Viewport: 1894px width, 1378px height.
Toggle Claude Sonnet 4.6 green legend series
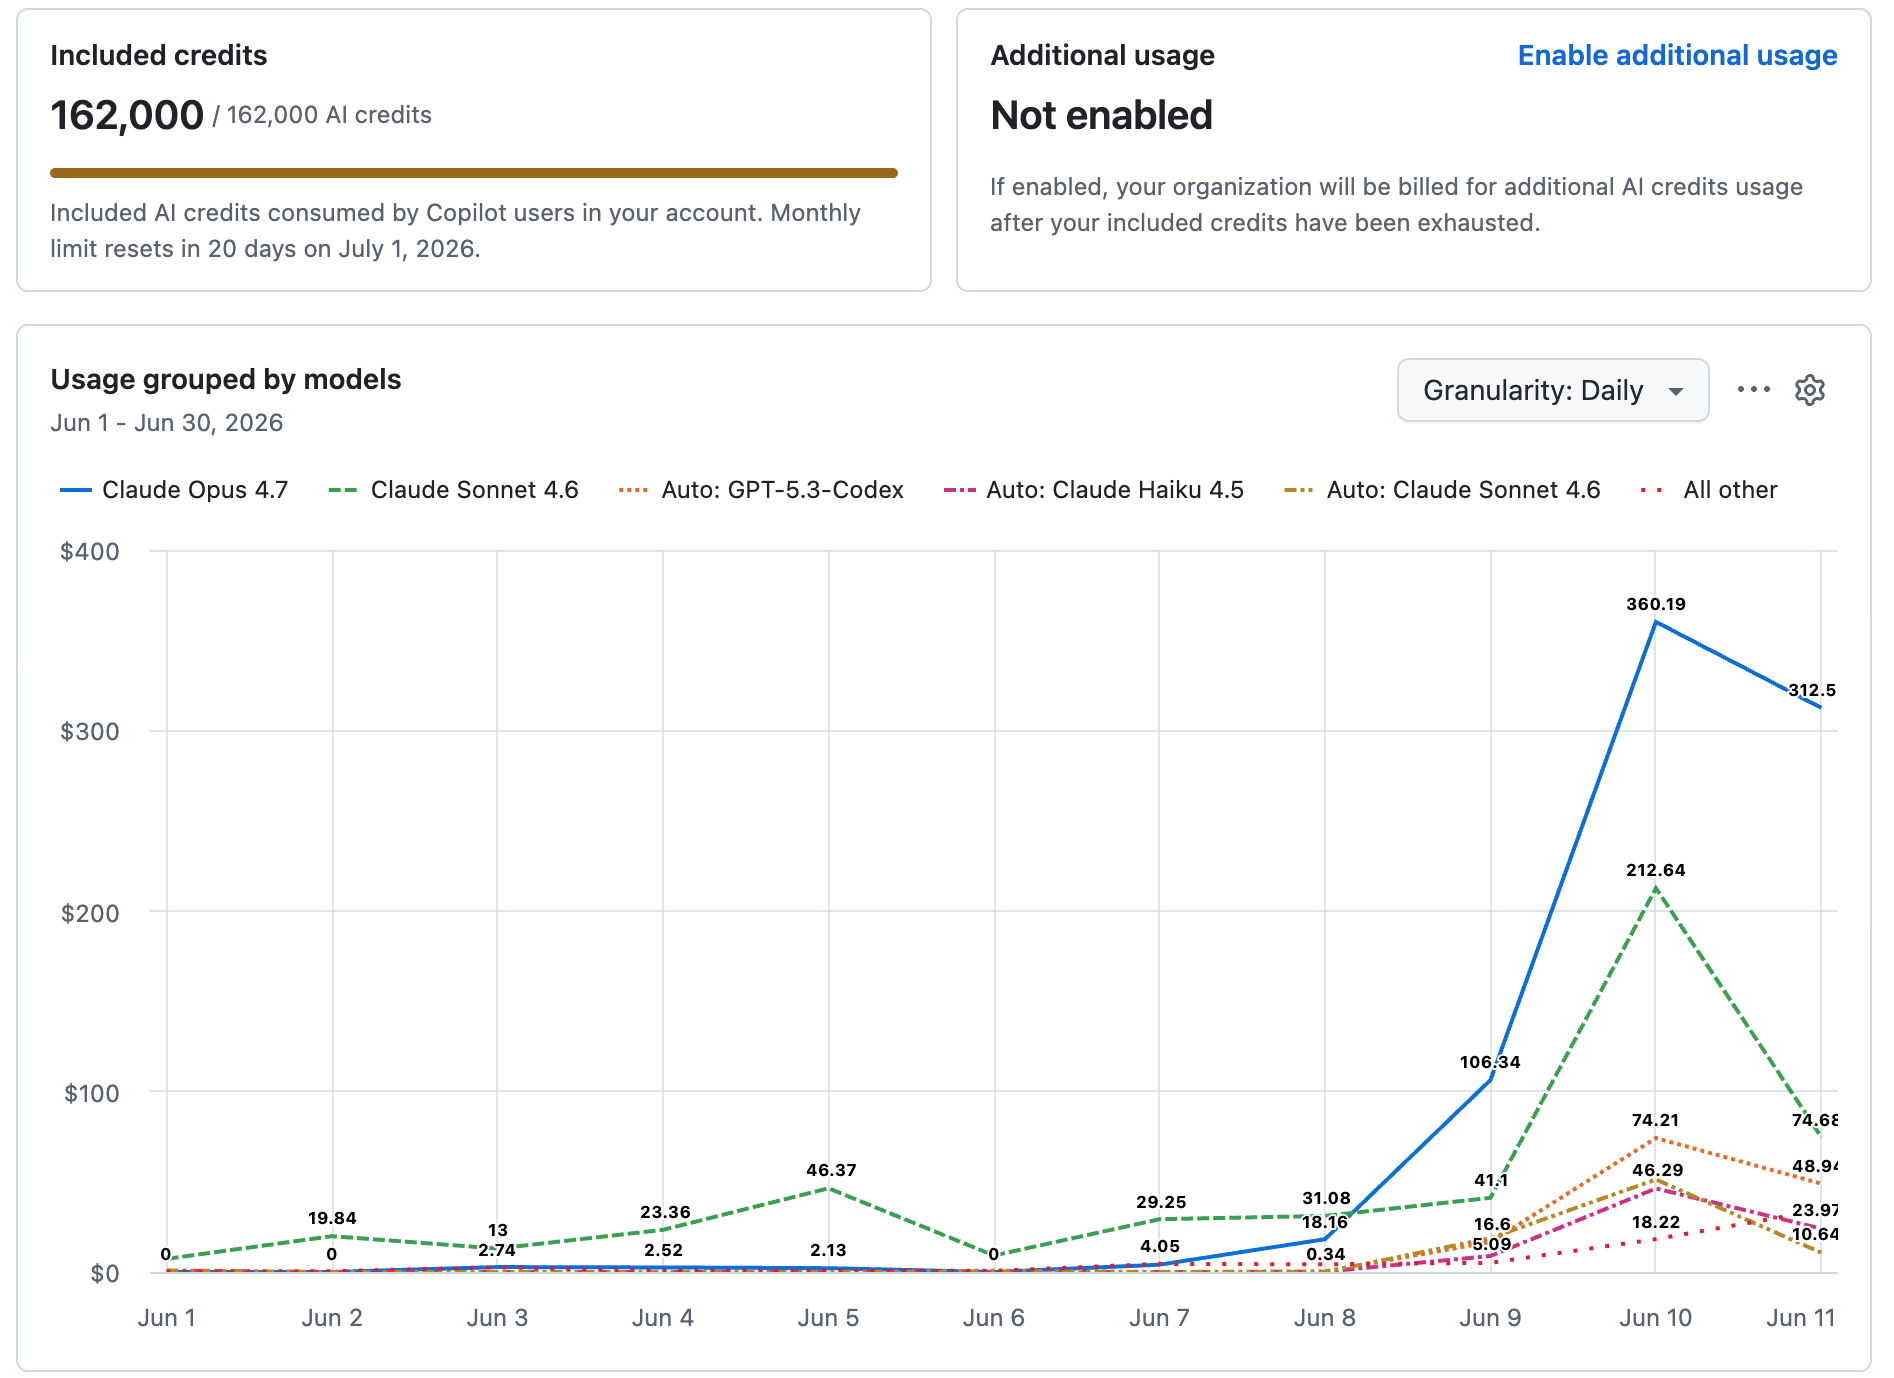click(453, 490)
